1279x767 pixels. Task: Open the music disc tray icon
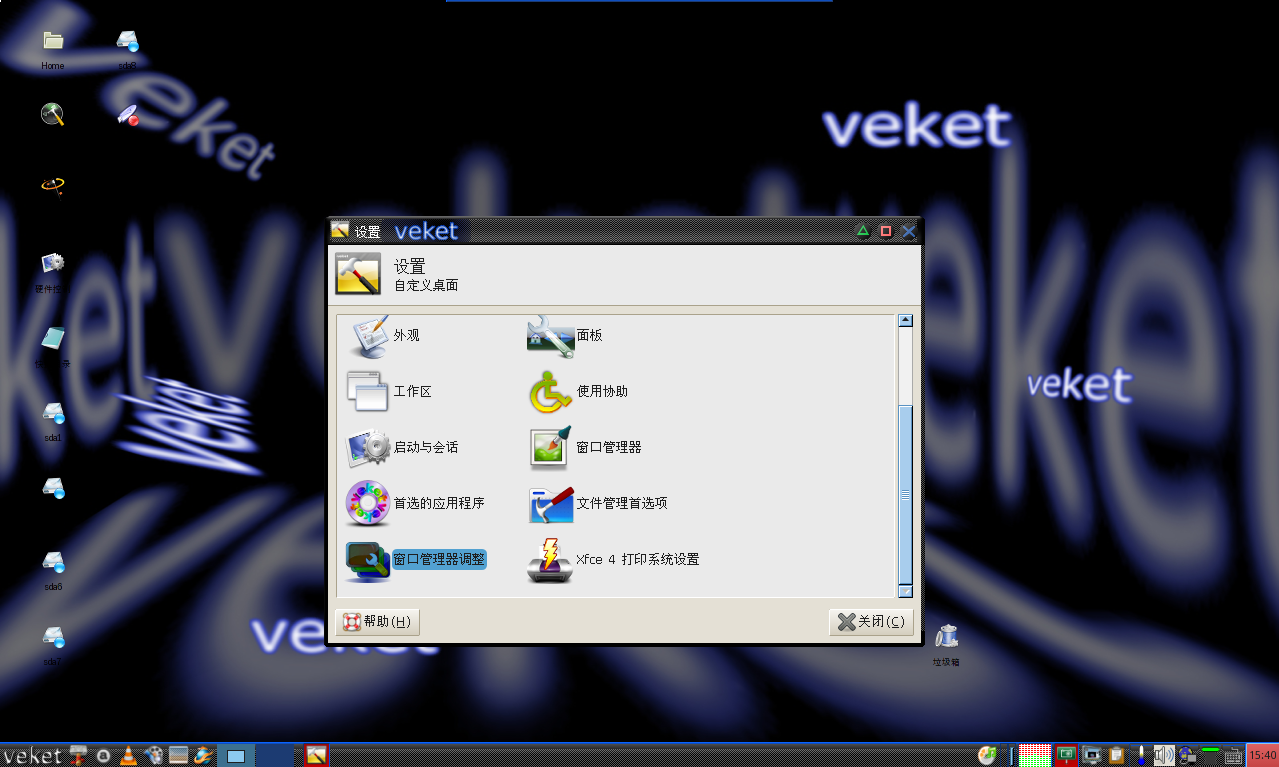[988, 755]
